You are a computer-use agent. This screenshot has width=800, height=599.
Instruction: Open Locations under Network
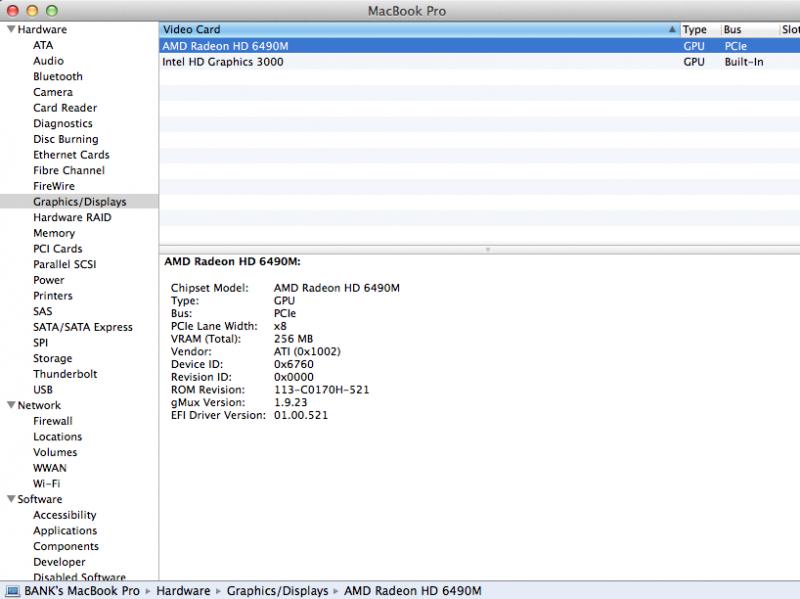(58, 437)
